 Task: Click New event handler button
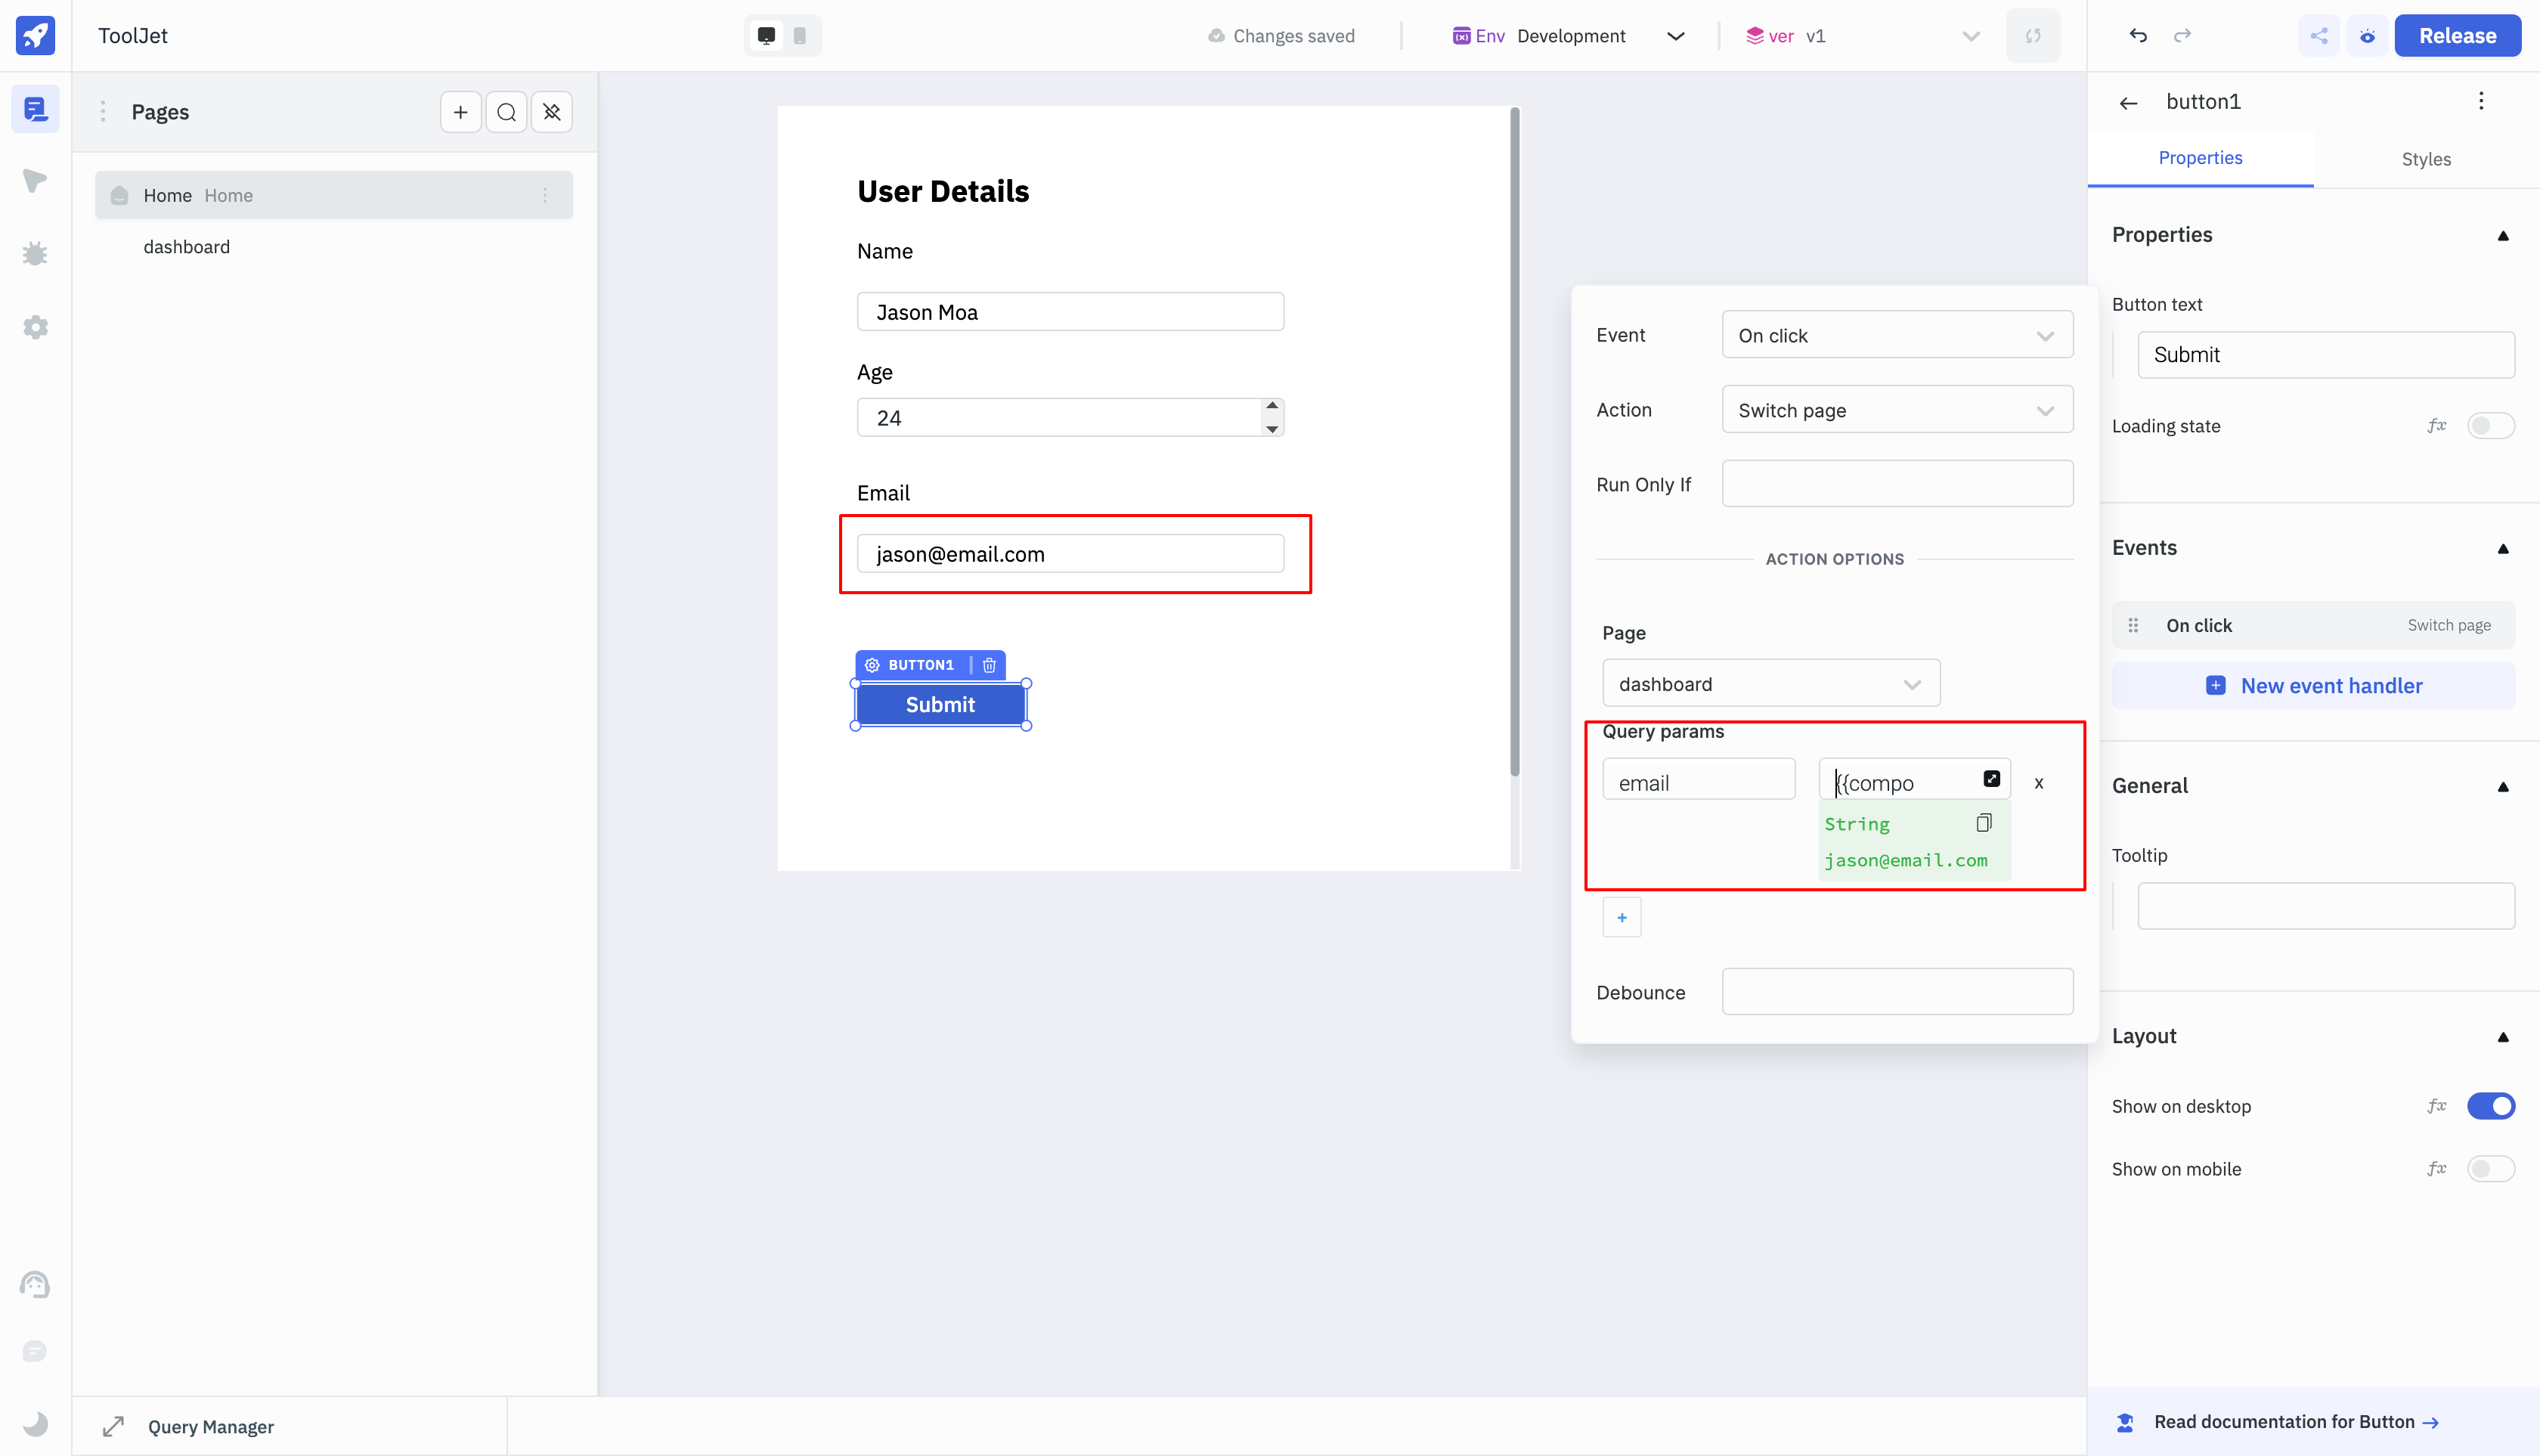click(2313, 686)
